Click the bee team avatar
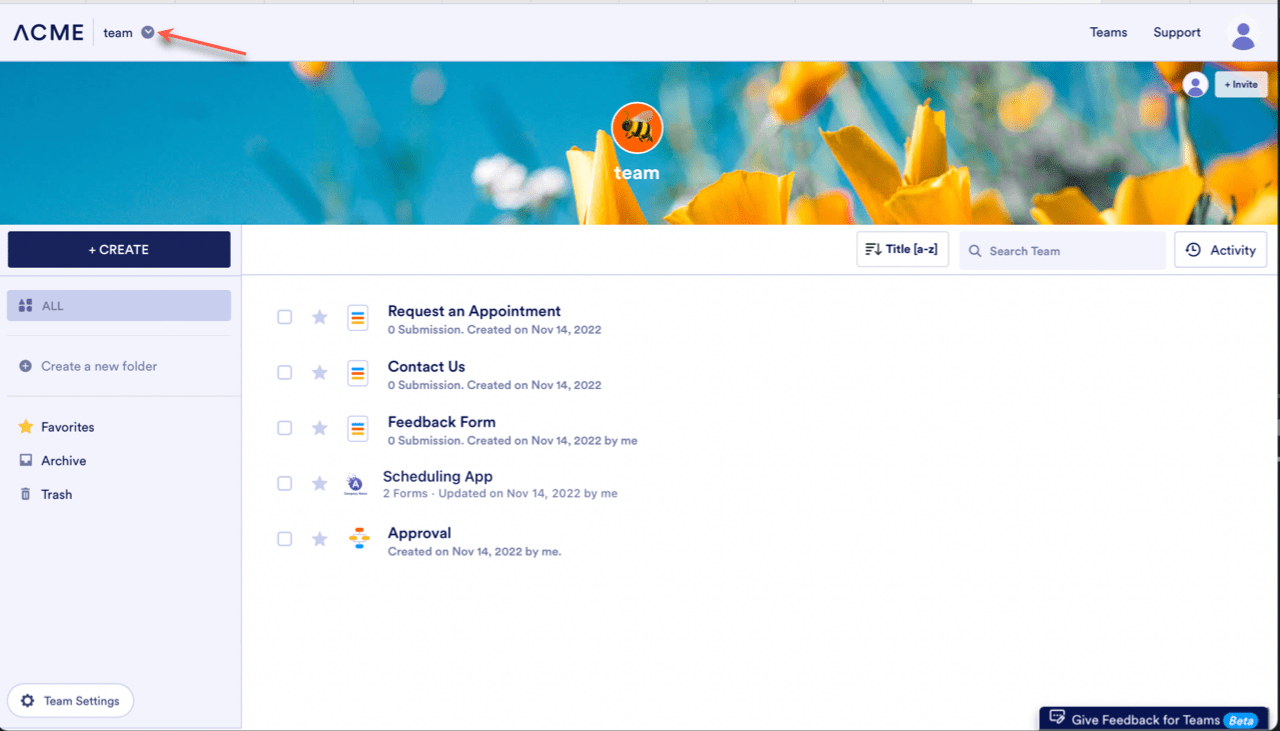The image size is (1280, 731). coord(637,128)
